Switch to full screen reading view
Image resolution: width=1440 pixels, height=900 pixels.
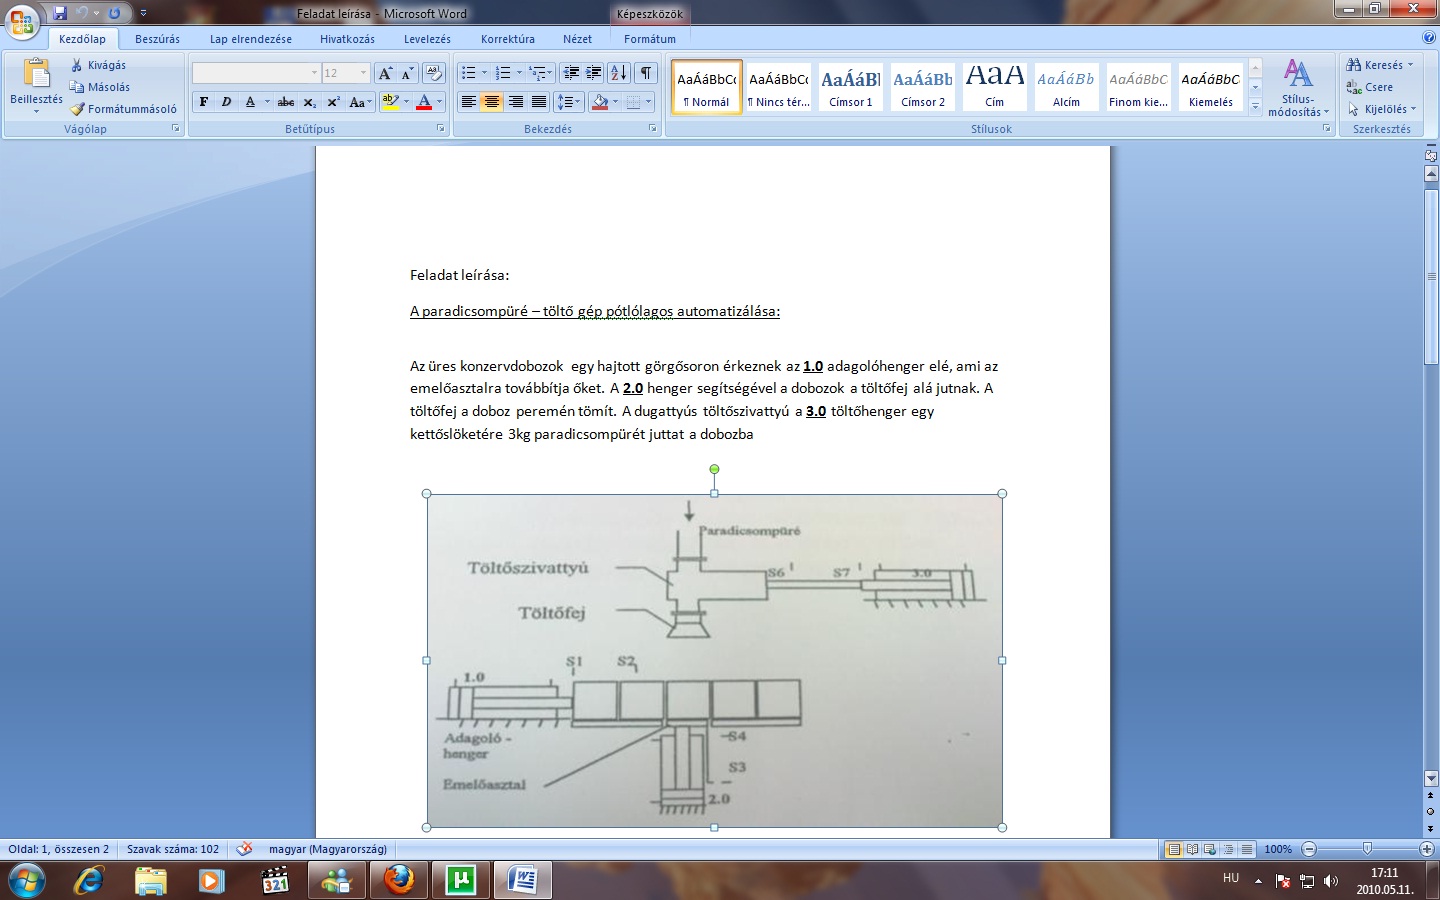point(1192,849)
